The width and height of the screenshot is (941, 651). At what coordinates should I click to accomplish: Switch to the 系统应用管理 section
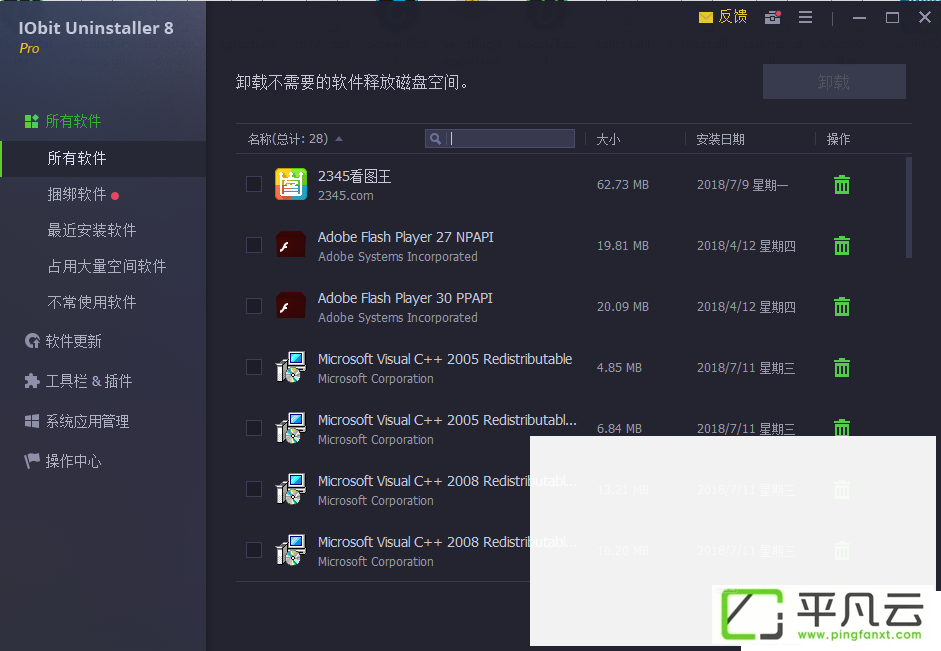87,421
